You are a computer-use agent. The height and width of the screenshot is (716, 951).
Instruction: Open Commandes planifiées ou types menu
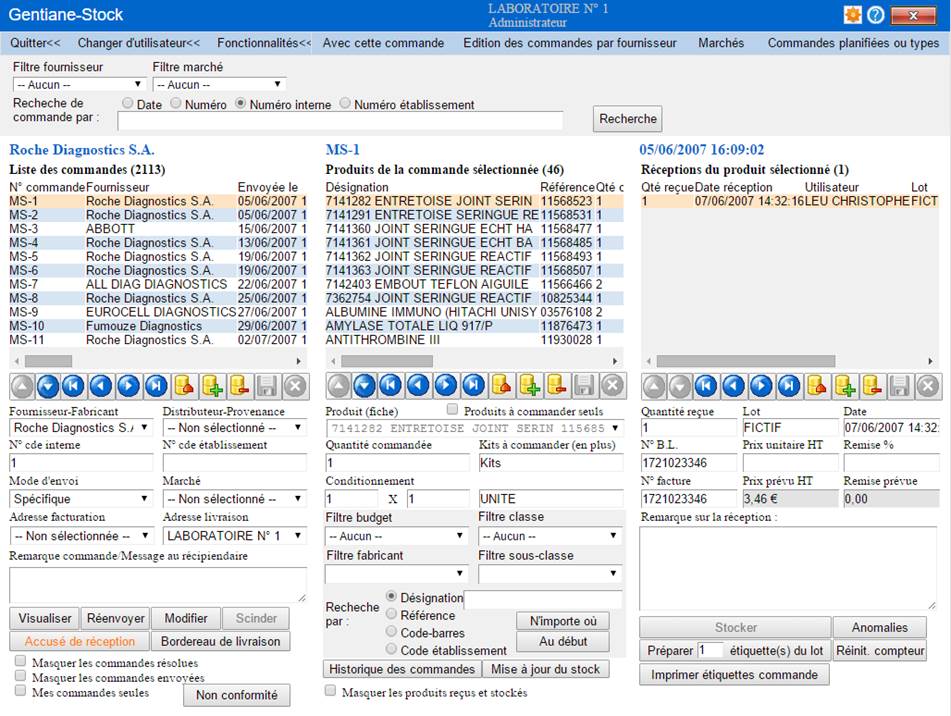(853, 43)
